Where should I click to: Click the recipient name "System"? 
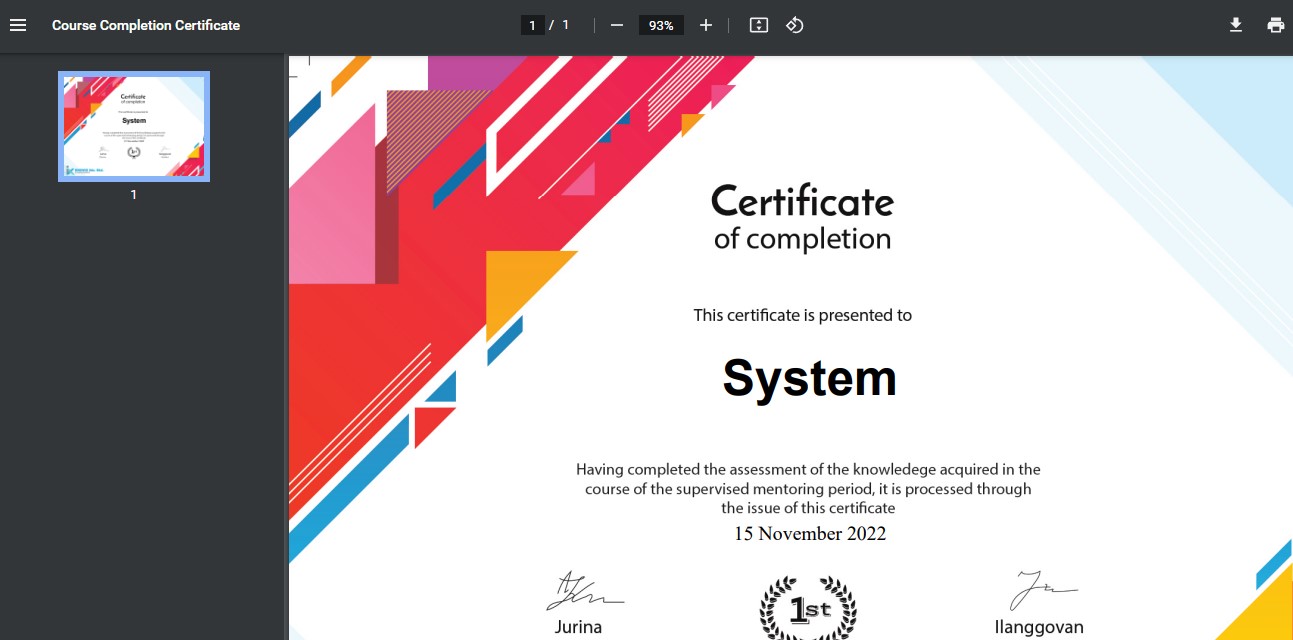(809, 378)
